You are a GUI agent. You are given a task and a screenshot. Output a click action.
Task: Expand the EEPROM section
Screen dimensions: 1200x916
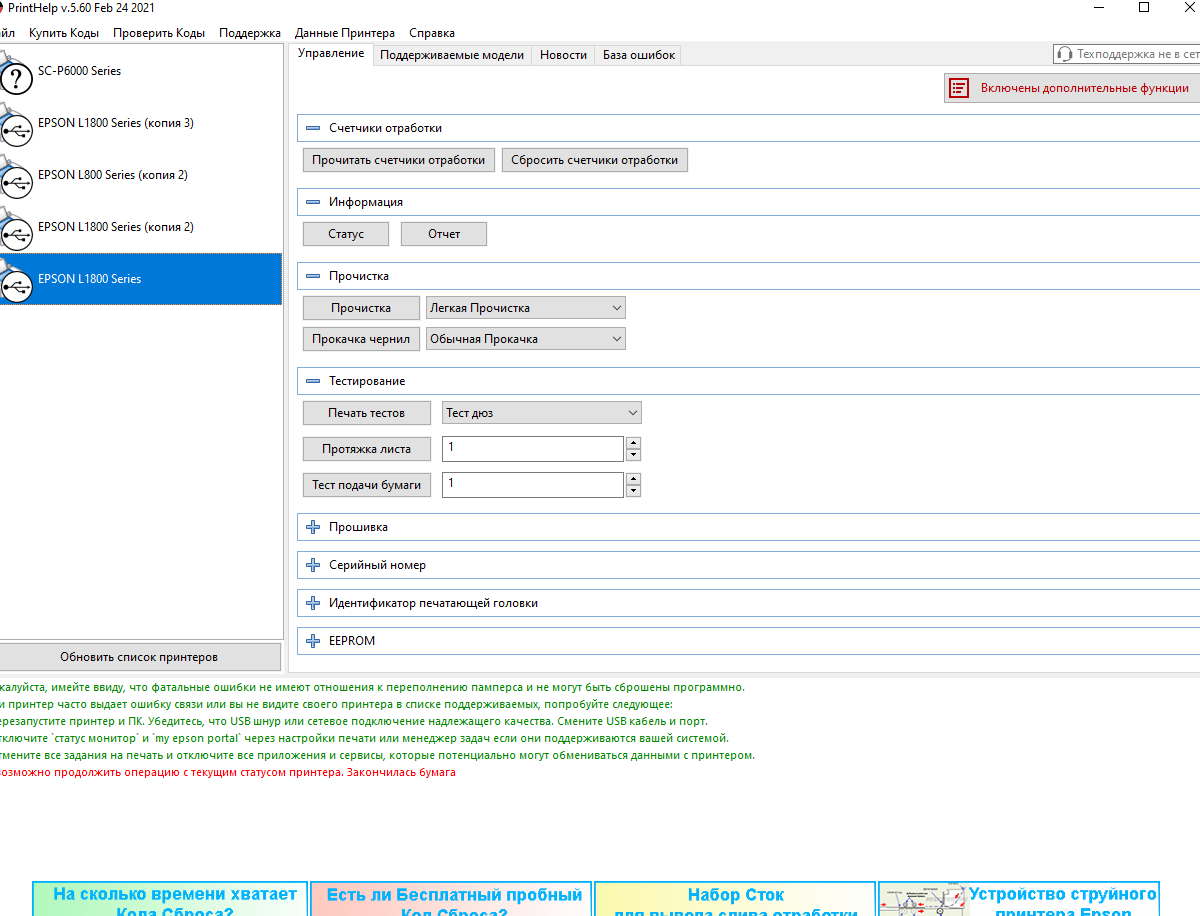(x=313, y=641)
